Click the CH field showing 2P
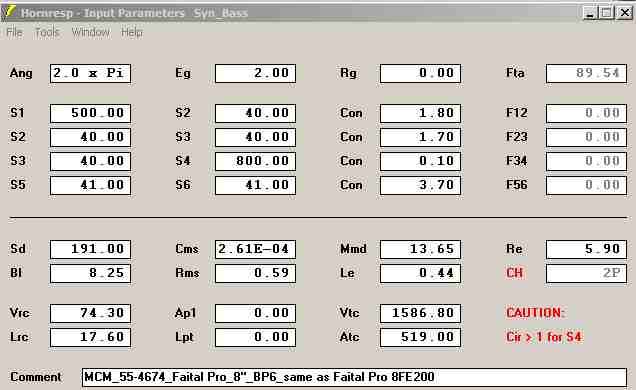The height and width of the screenshot is (390, 636). [586, 273]
